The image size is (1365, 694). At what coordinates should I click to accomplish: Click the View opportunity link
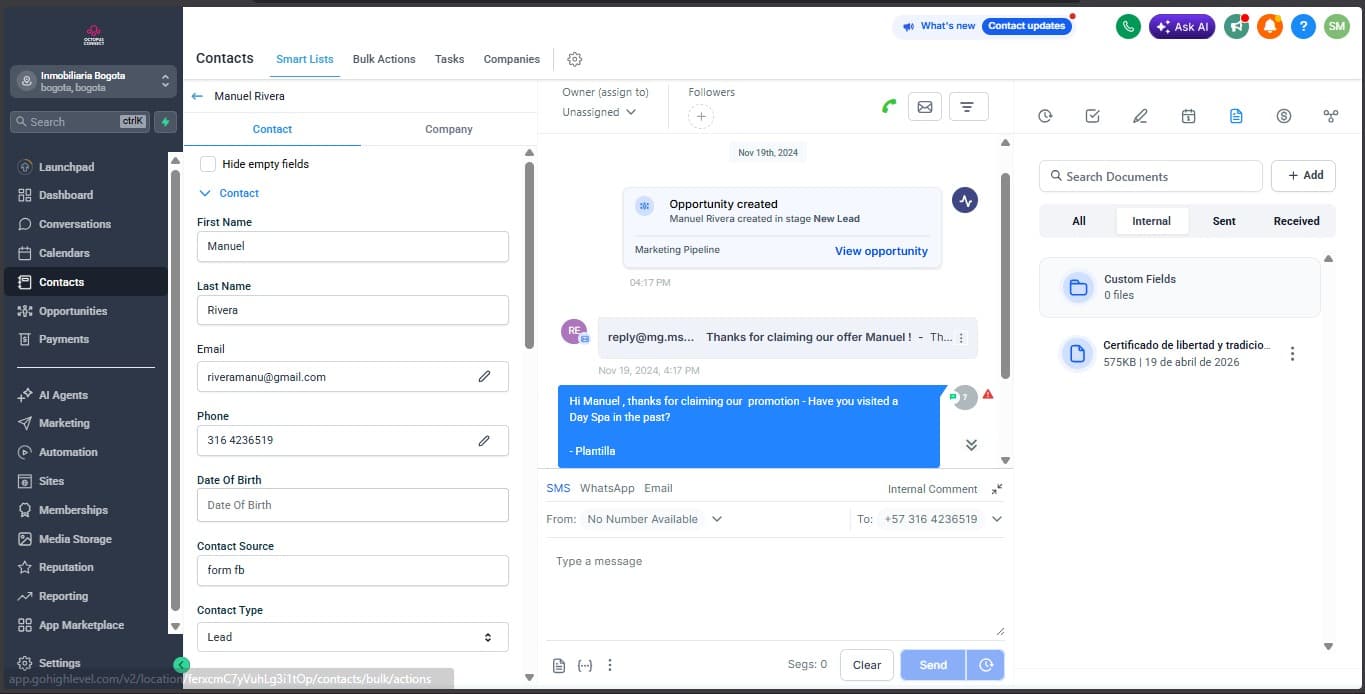881,251
